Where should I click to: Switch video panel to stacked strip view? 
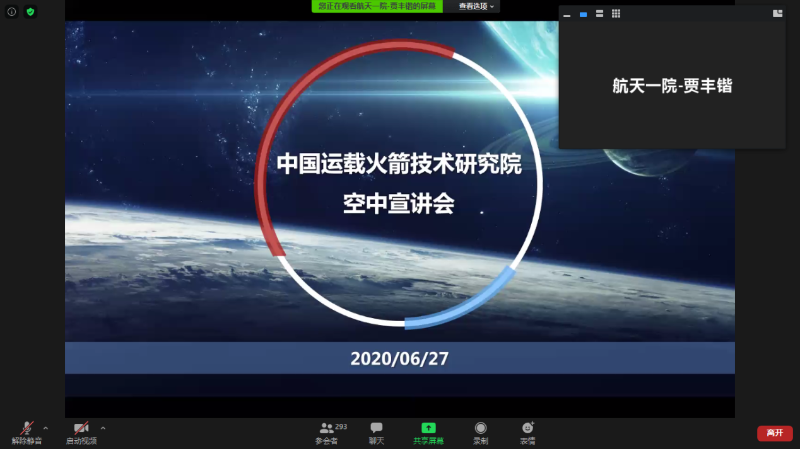pyautogui.click(x=599, y=14)
